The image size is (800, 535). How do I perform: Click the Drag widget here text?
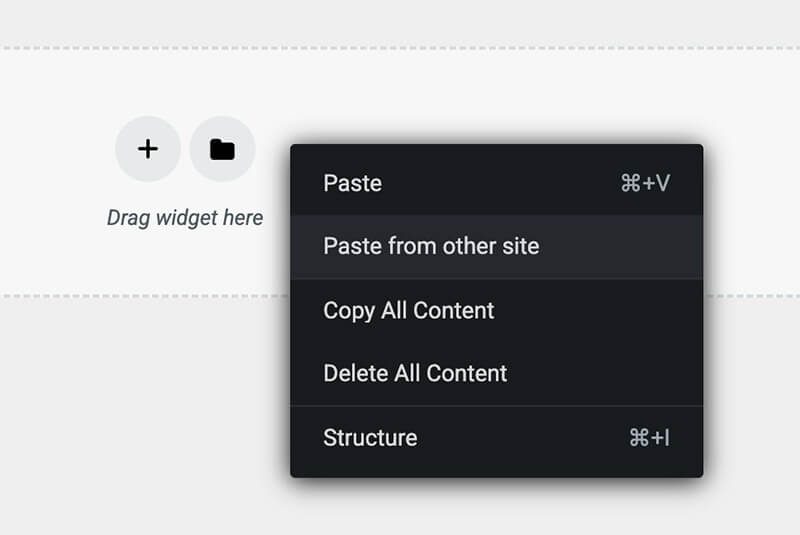click(185, 218)
